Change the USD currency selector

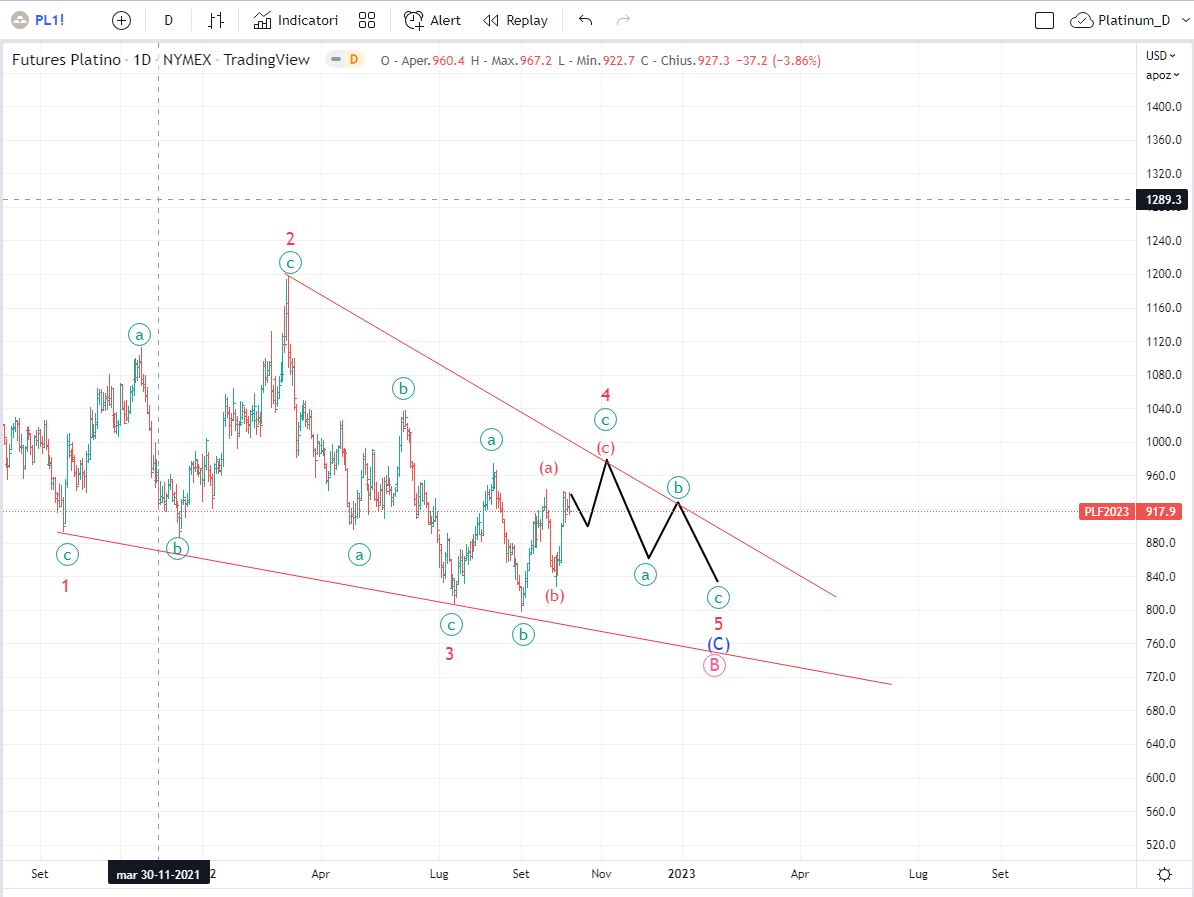click(x=1160, y=56)
